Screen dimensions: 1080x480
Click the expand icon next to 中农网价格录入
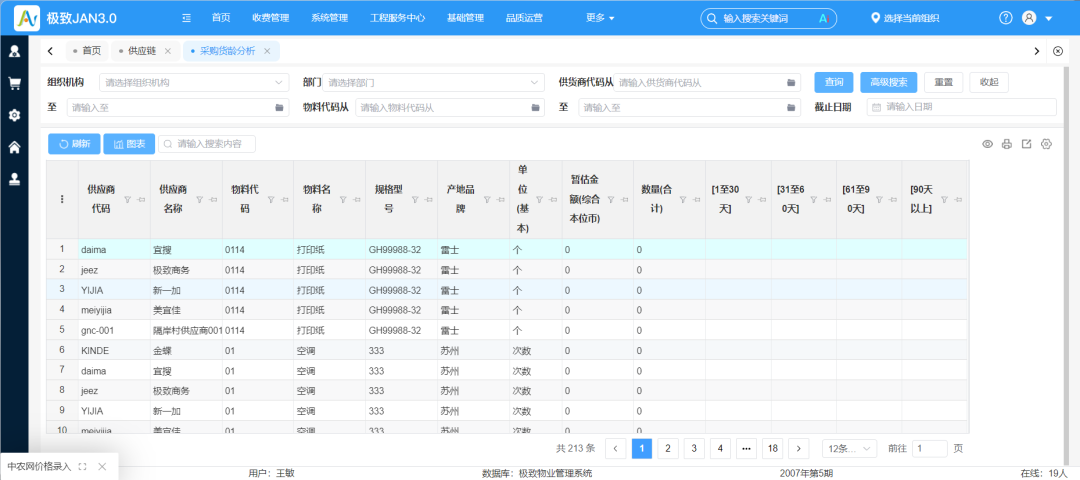[x=82, y=467]
